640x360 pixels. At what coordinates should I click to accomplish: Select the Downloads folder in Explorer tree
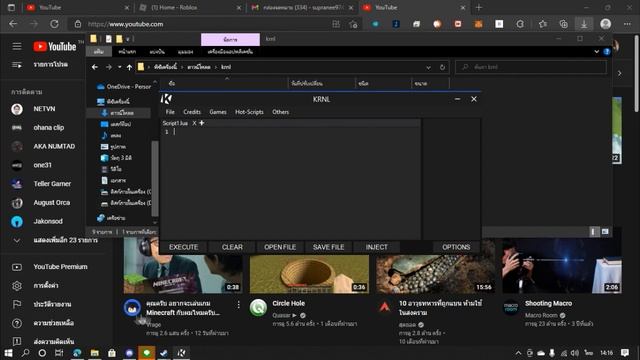(x=117, y=113)
